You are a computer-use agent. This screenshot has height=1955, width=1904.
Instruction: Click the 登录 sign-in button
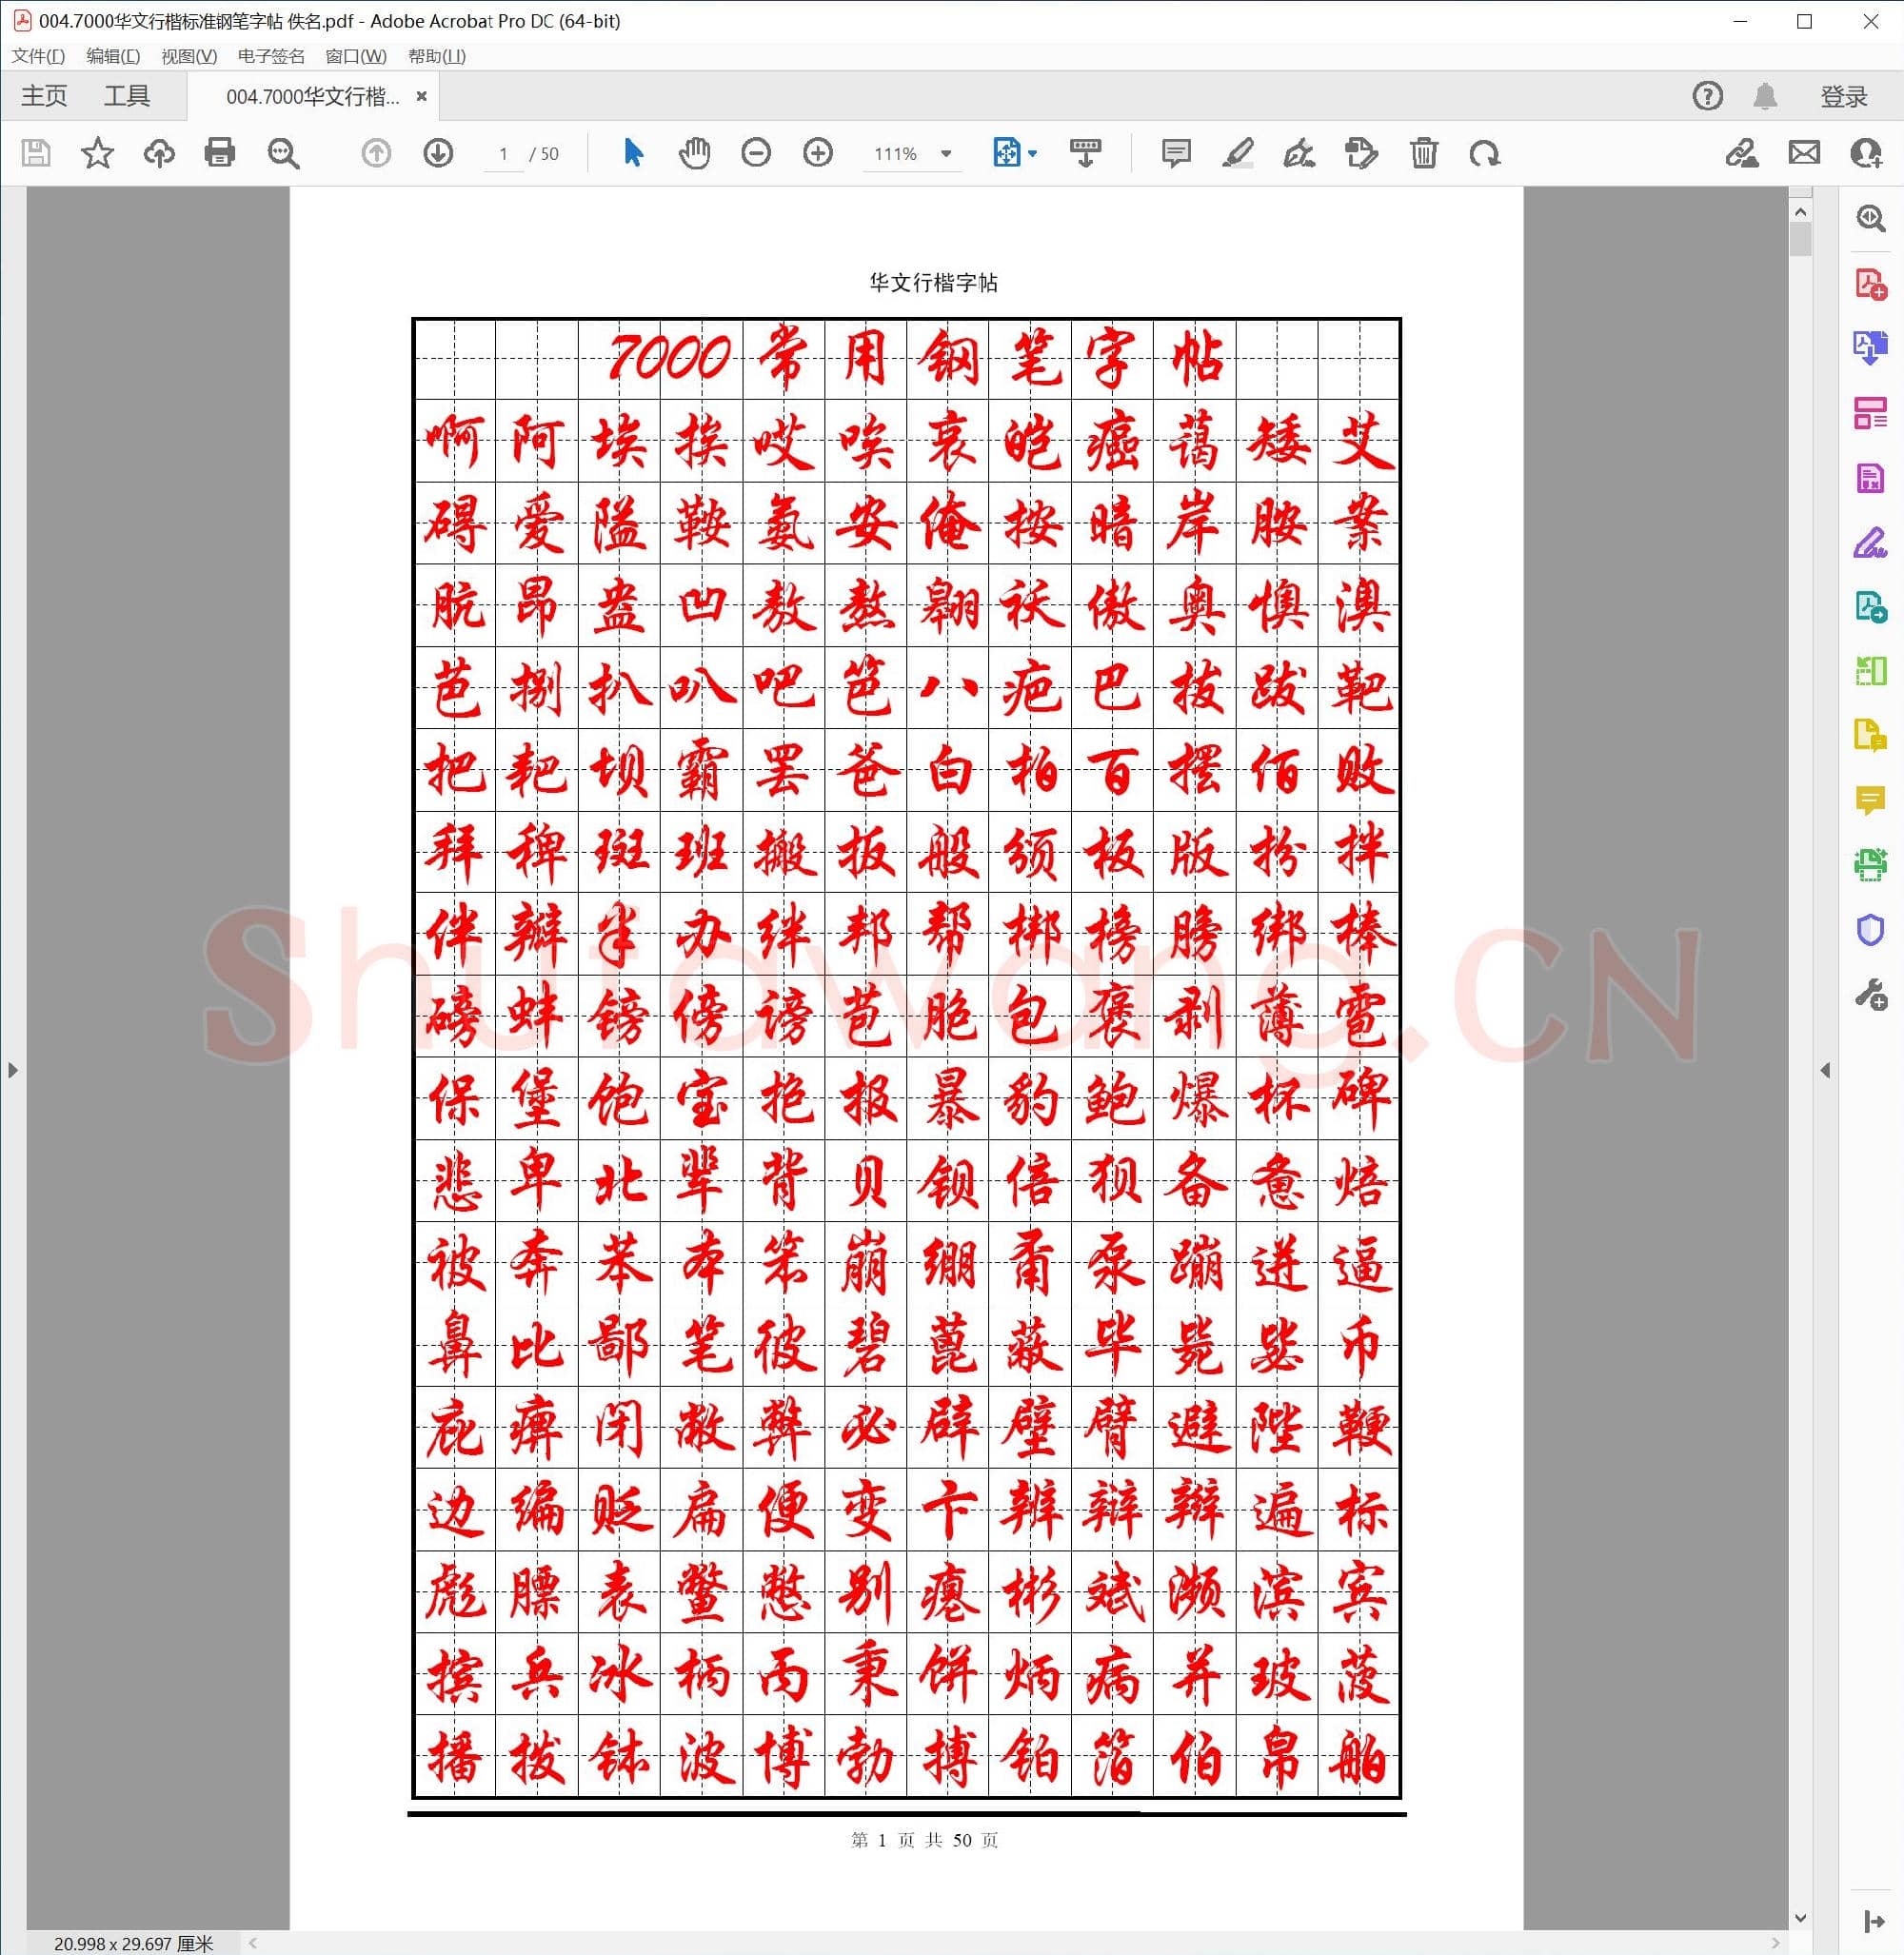1843,96
